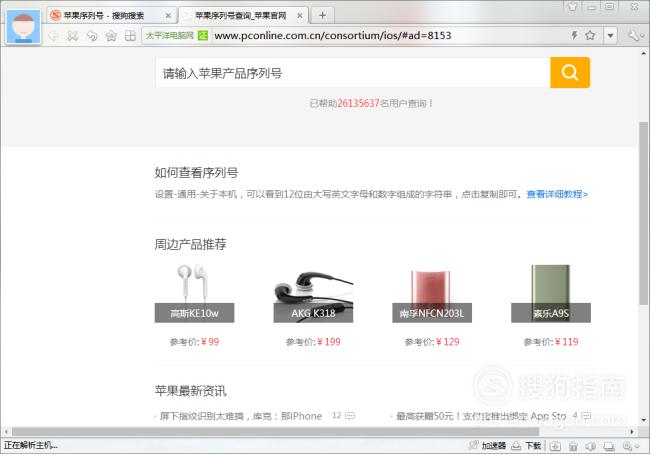Click the screen icon in status bar
650x454 pixels.
pos(609,446)
